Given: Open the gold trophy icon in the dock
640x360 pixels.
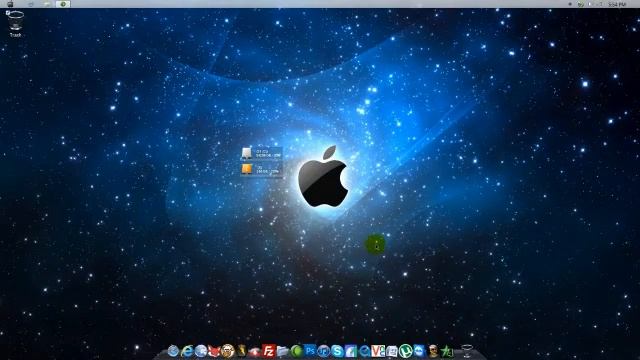Looking at the screenshot, I should click(x=242, y=351).
